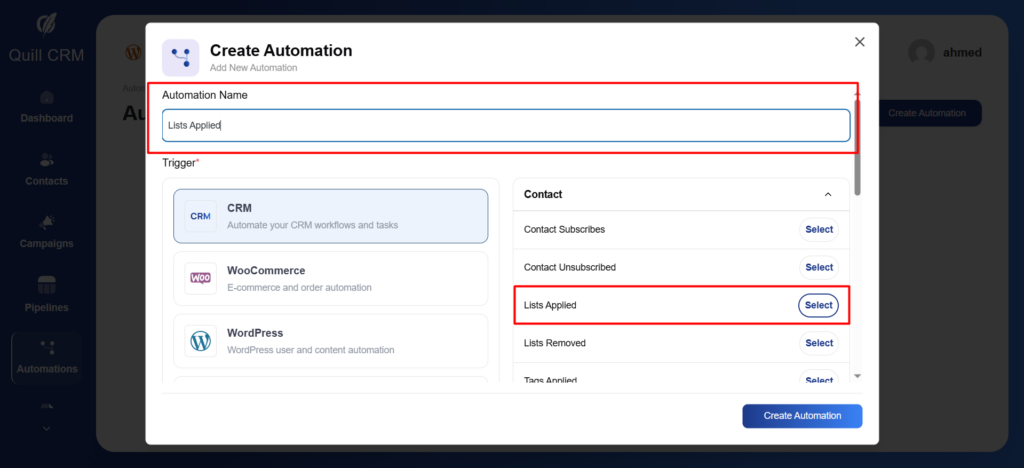The image size is (1024, 468).
Task: Open Contacts in the sidebar
Action: coord(47,161)
